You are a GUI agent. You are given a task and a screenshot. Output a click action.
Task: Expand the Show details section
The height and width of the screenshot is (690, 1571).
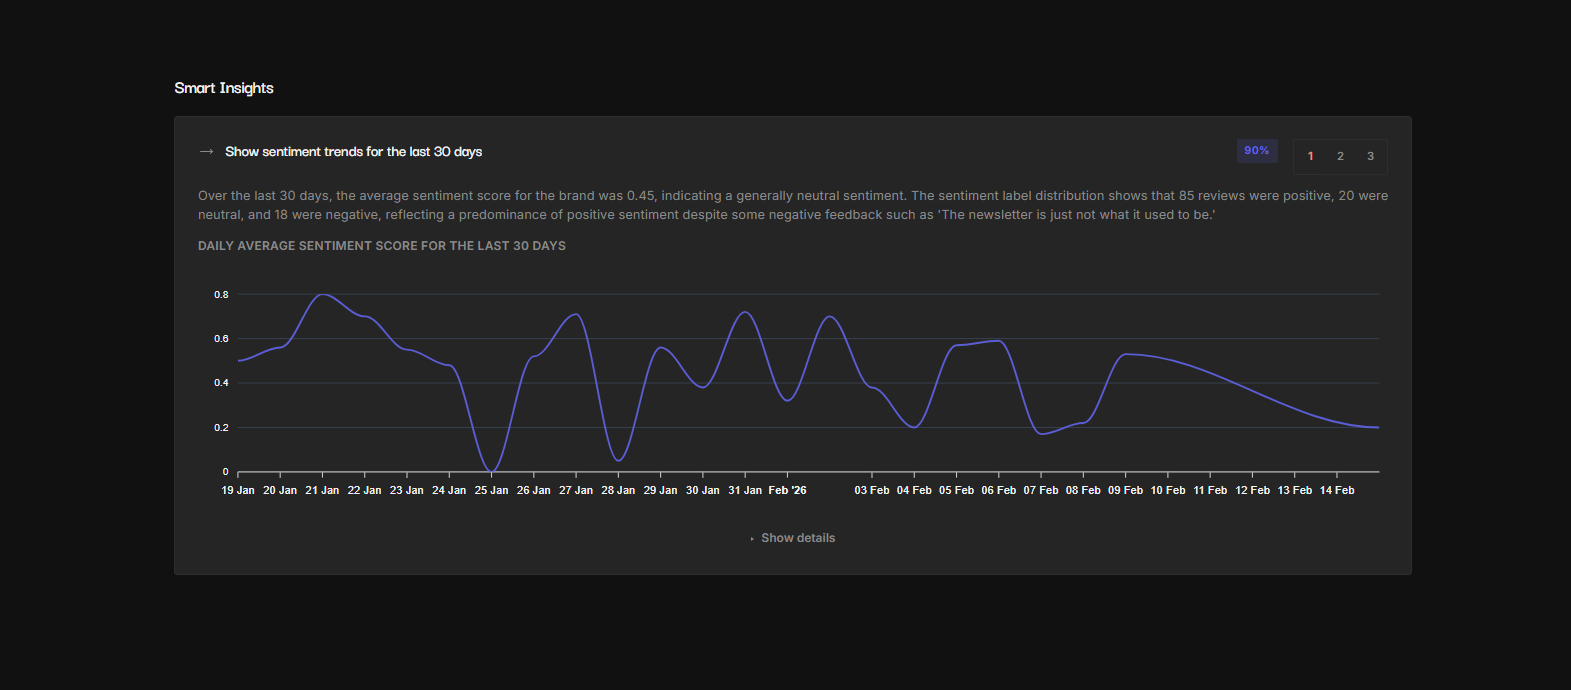pos(793,538)
